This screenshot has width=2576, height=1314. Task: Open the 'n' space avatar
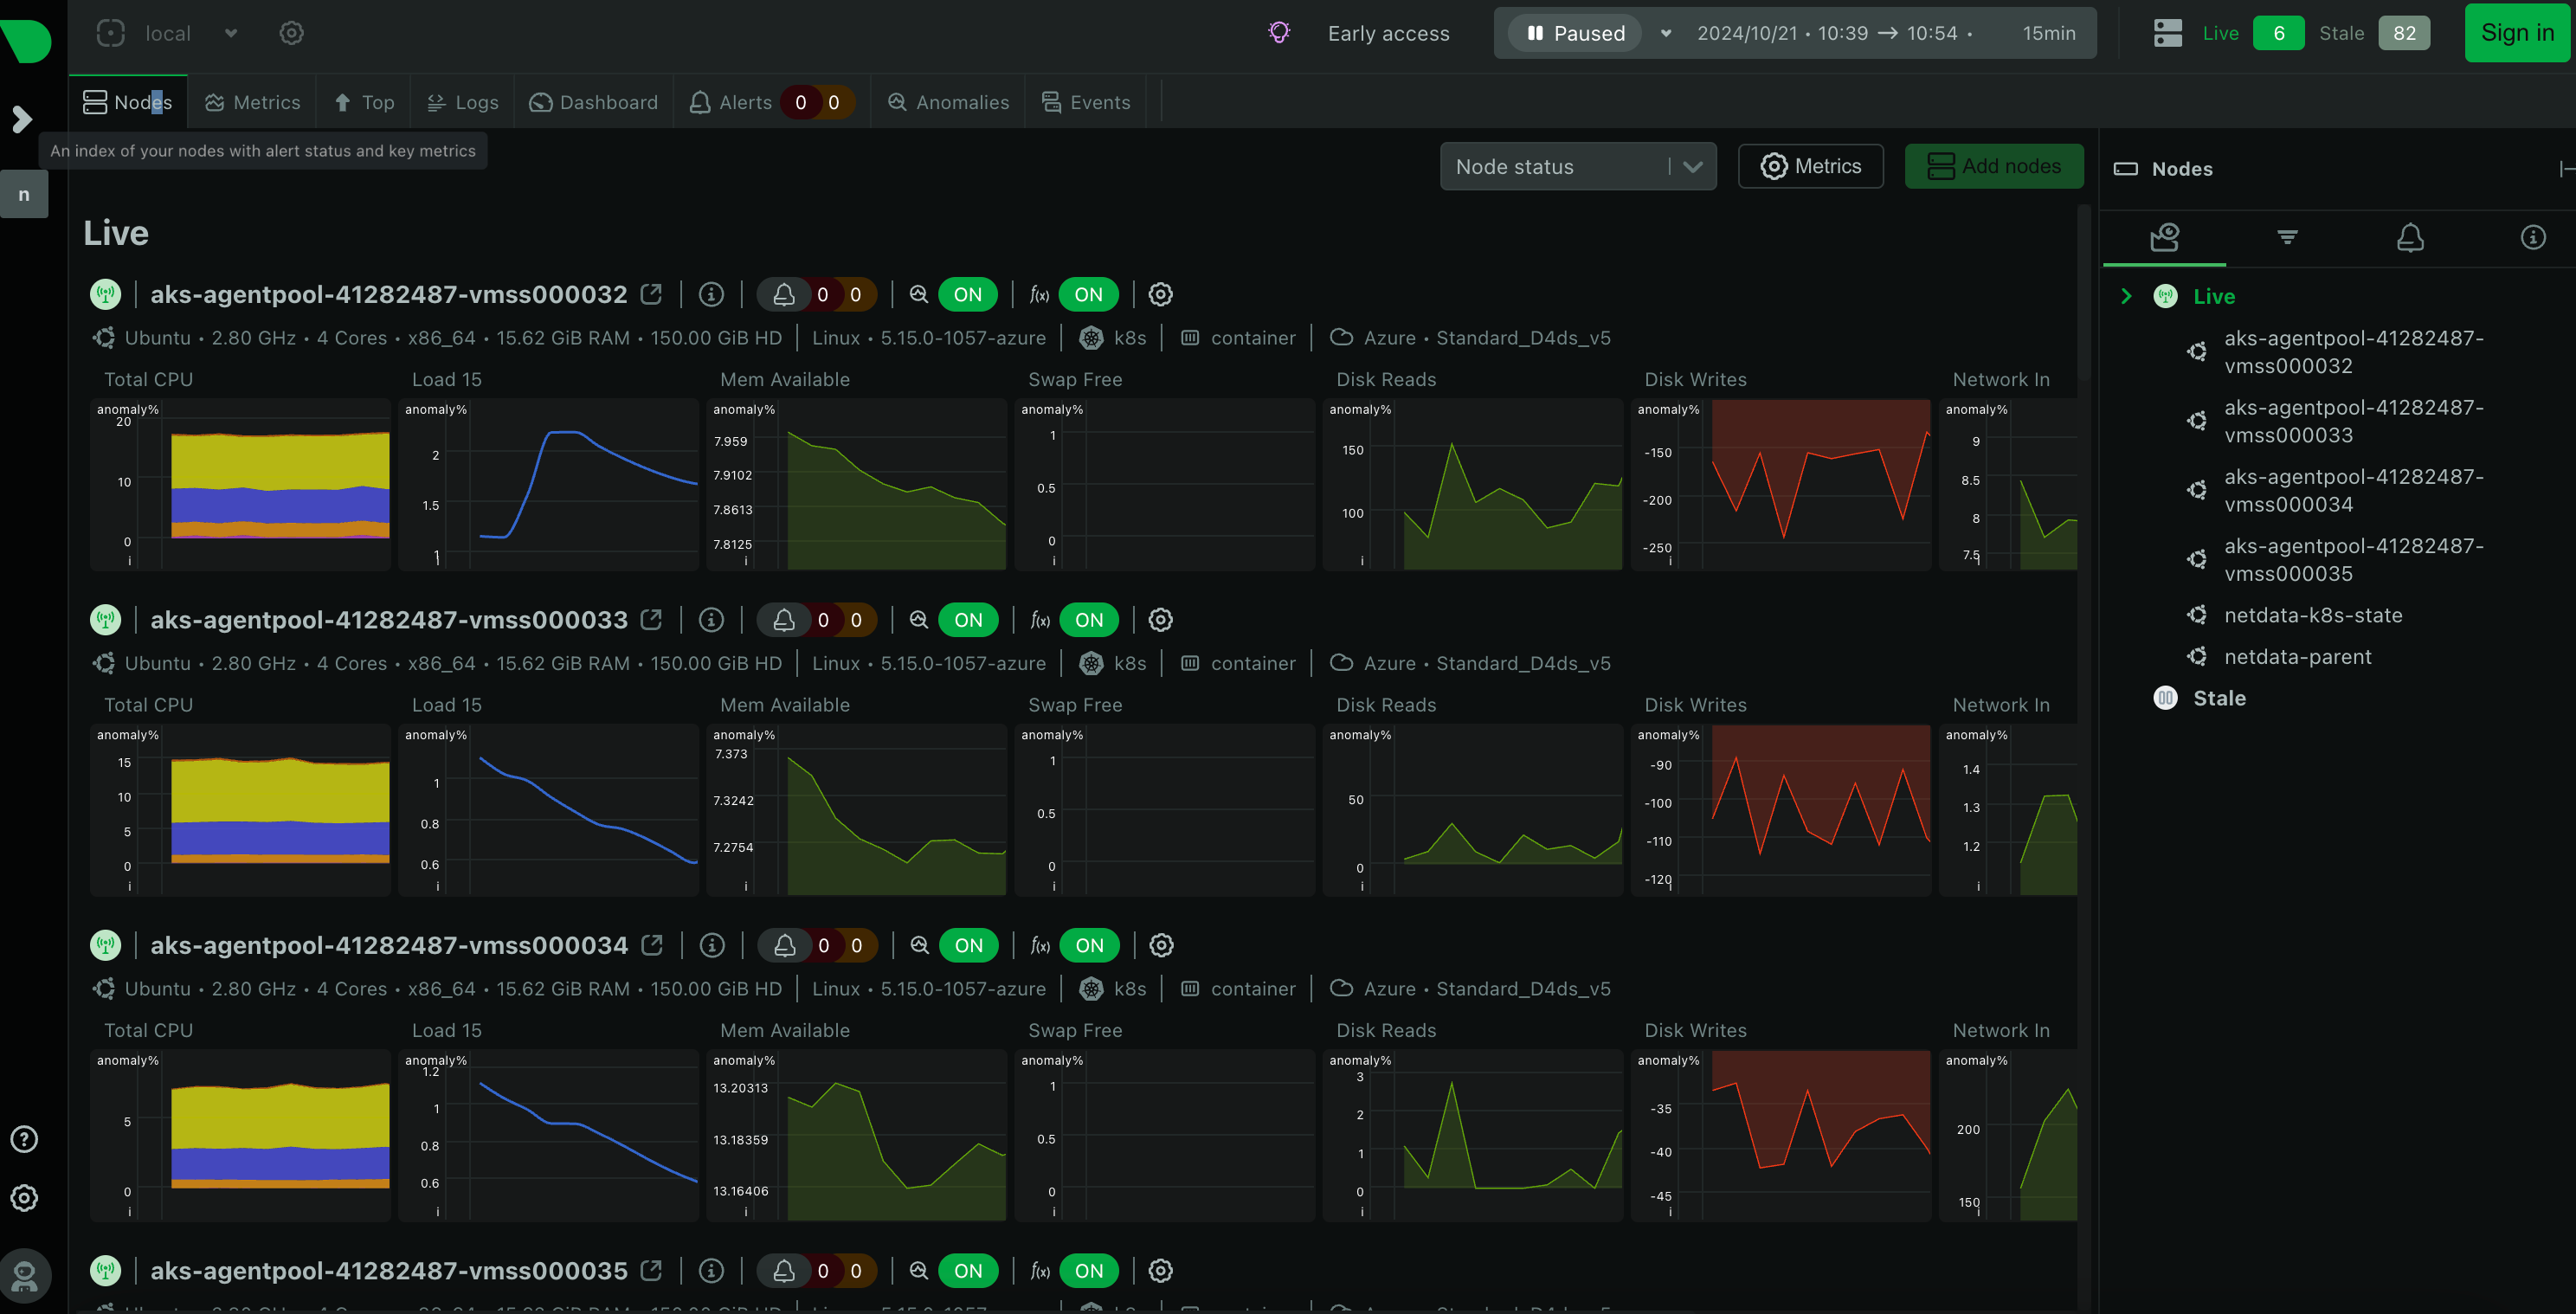(x=24, y=194)
